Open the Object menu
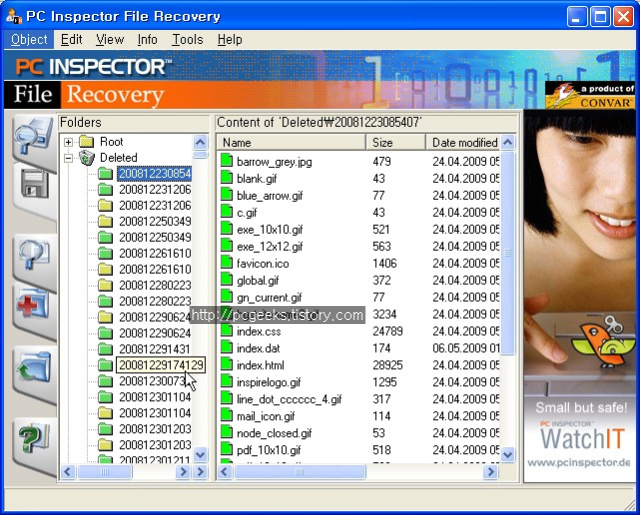Screen dimensions: 640x515 pyautogui.click(x=29, y=40)
